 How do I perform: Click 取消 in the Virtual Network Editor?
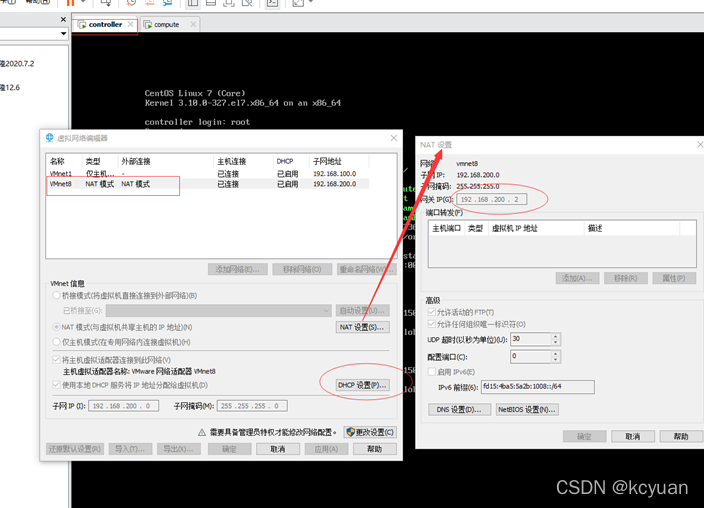coord(277,449)
